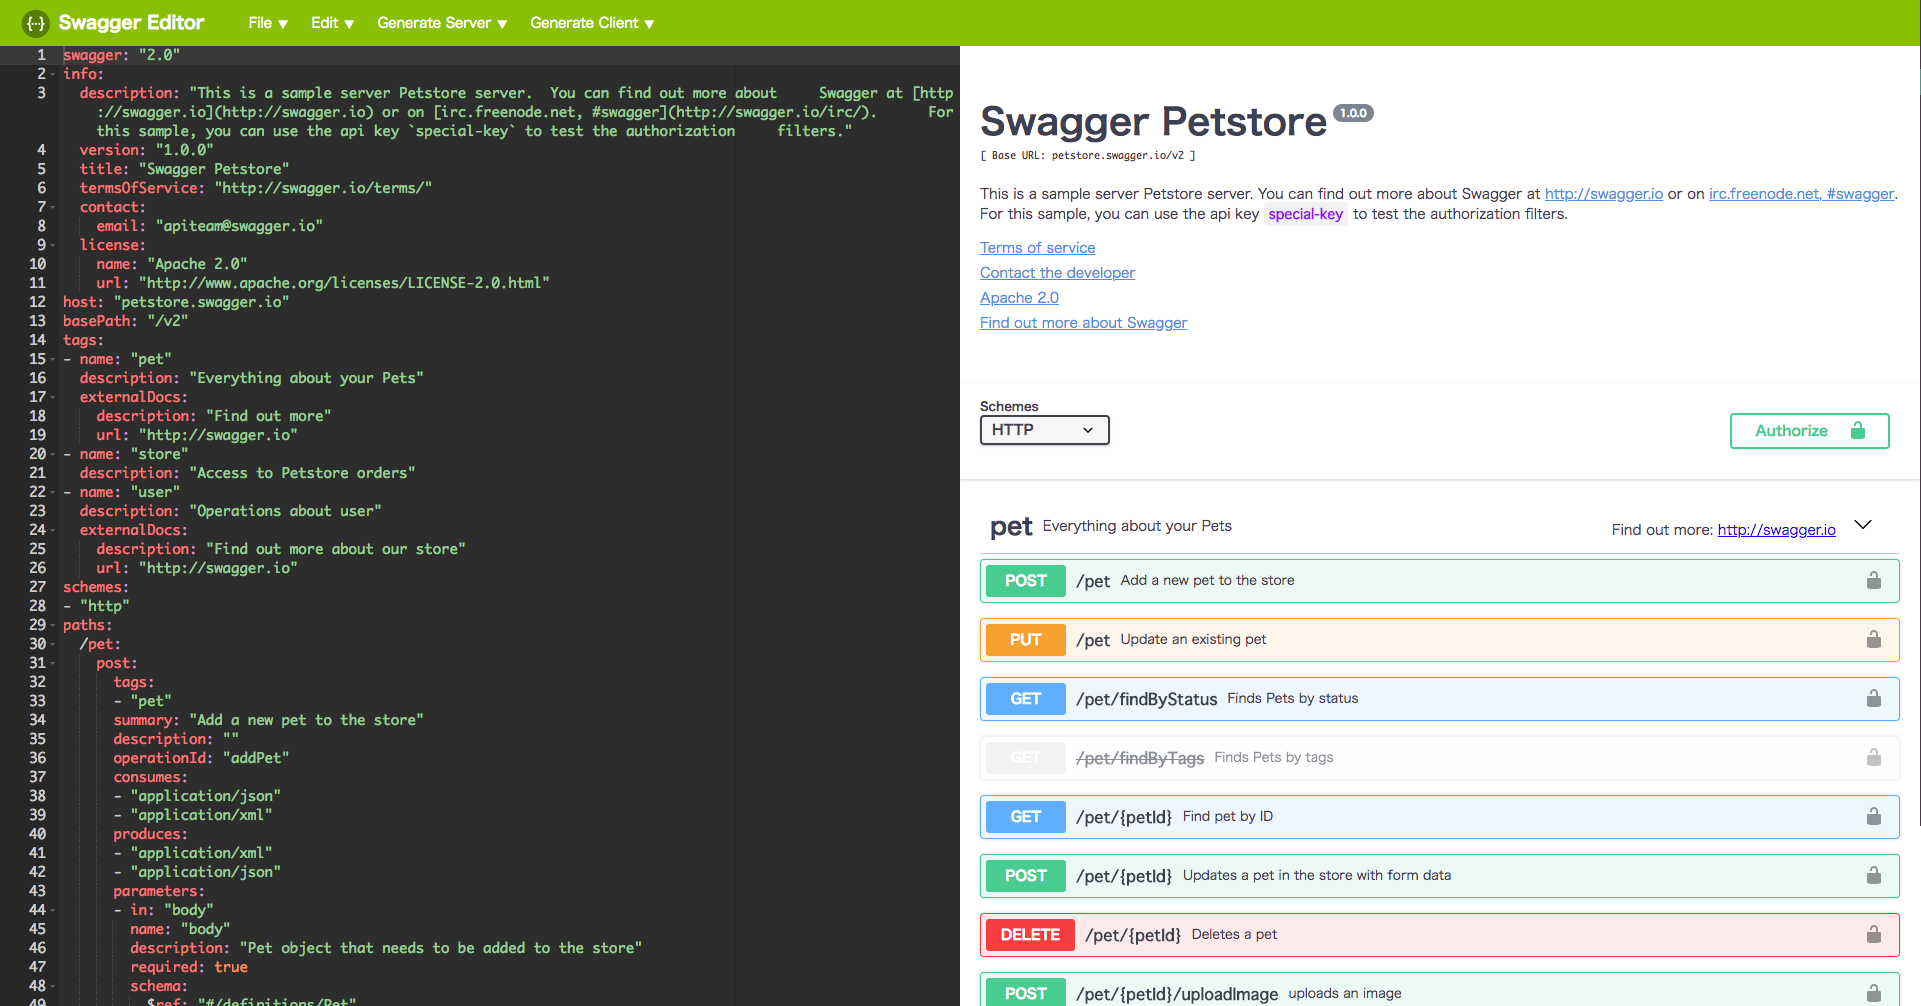This screenshot has height=1006, width=1921.
Task: Open the http://swagger.io link in description
Action: coord(1603,194)
